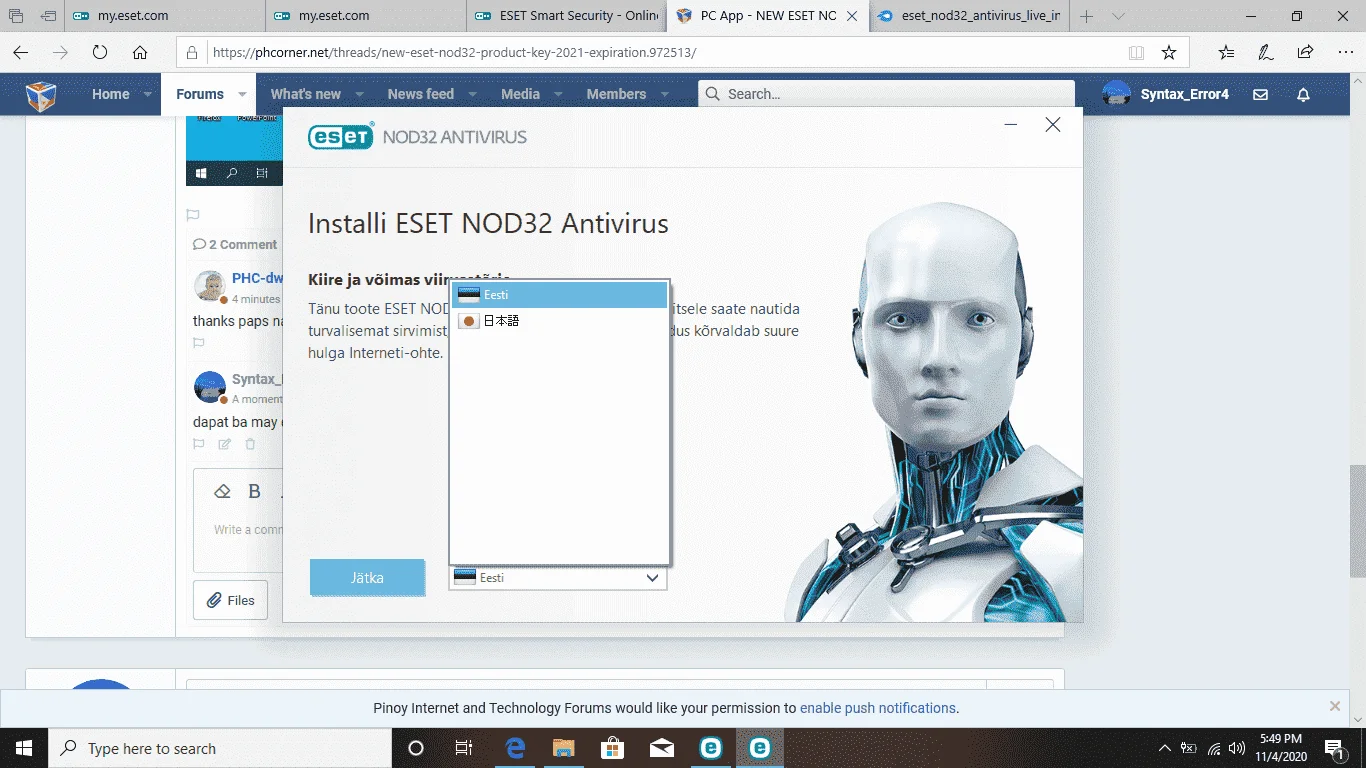
Task: Show the tabs you've set aside
Action: [16, 16]
